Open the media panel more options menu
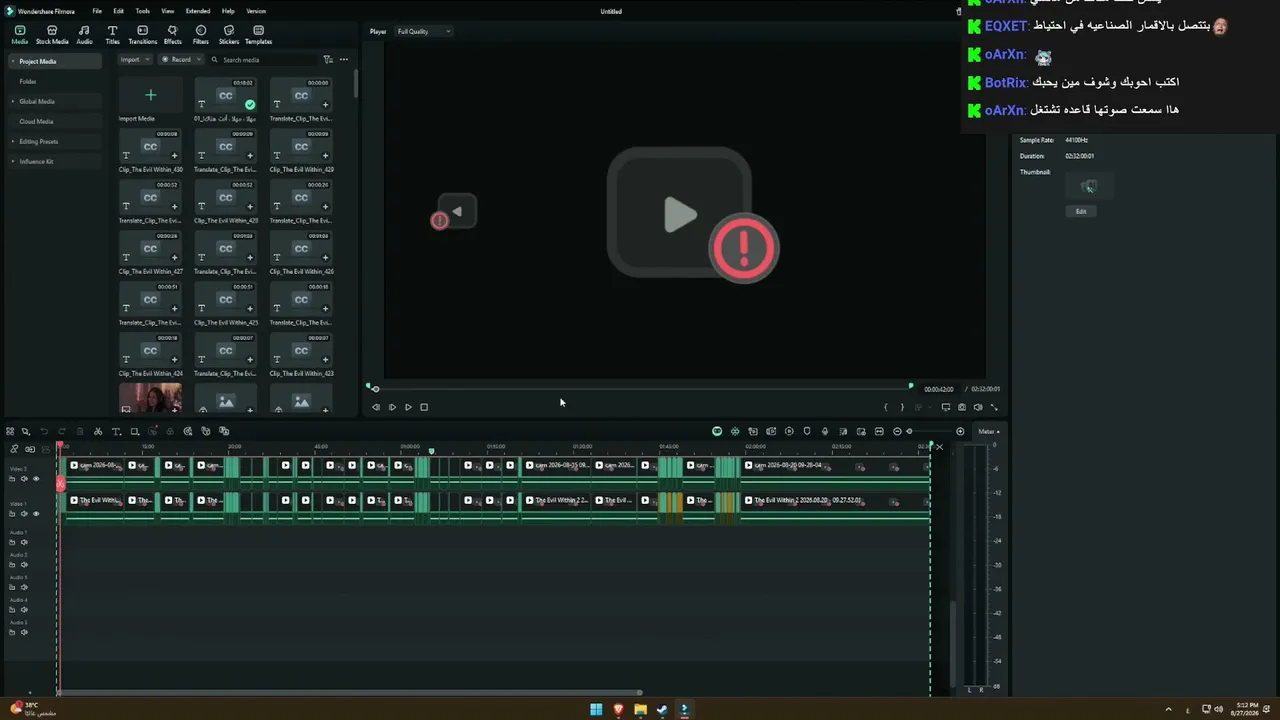The image size is (1280, 720). pyautogui.click(x=344, y=60)
